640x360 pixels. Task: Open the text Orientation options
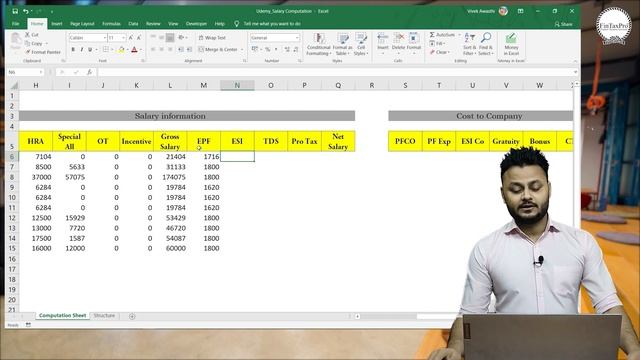coord(182,38)
